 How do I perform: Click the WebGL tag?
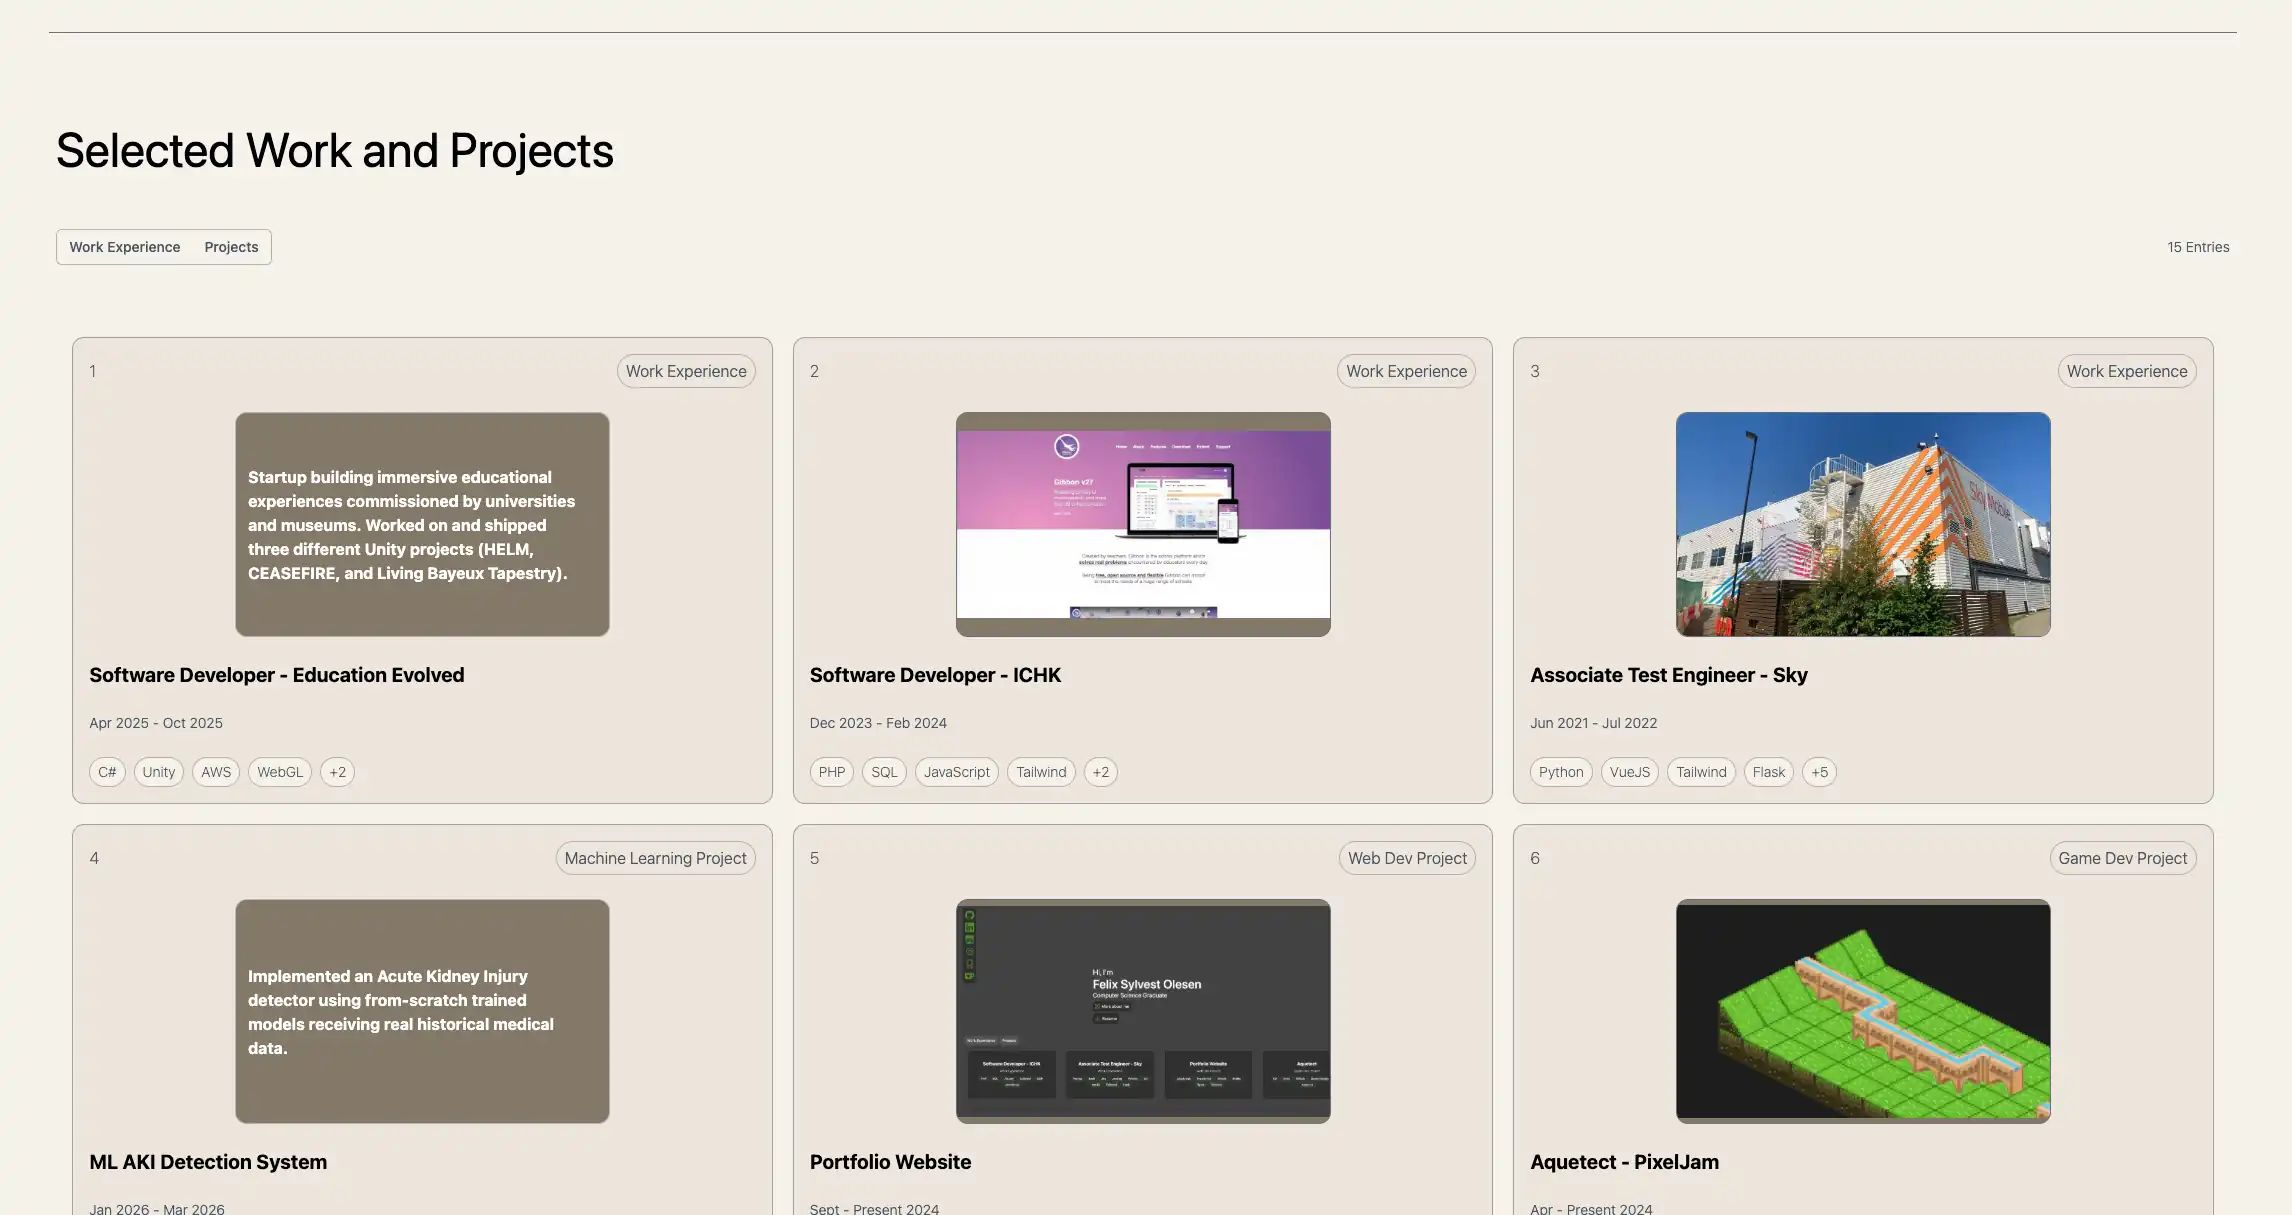coord(280,772)
